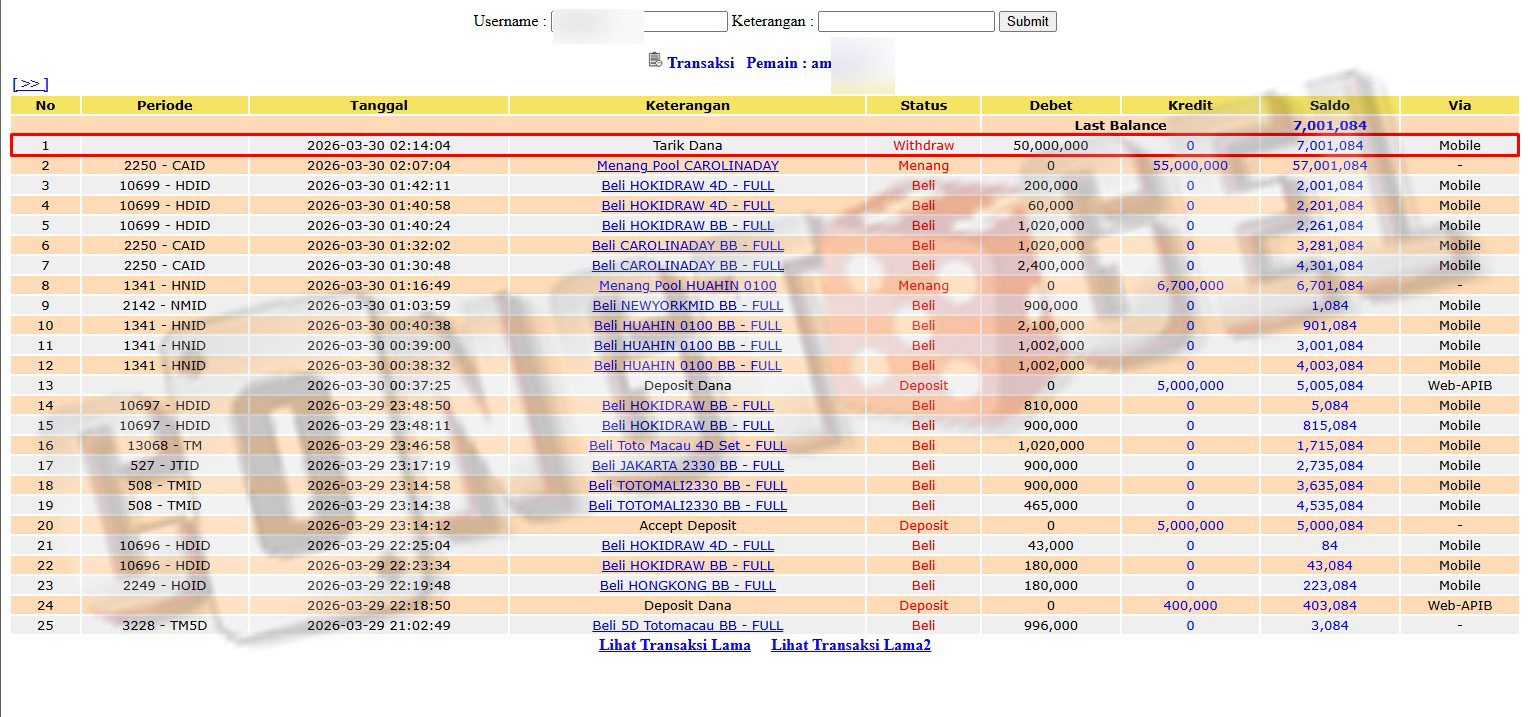
Task: Open Beli HOKIDRAW 4D - FULL row 3
Action: click(x=688, y=185)
